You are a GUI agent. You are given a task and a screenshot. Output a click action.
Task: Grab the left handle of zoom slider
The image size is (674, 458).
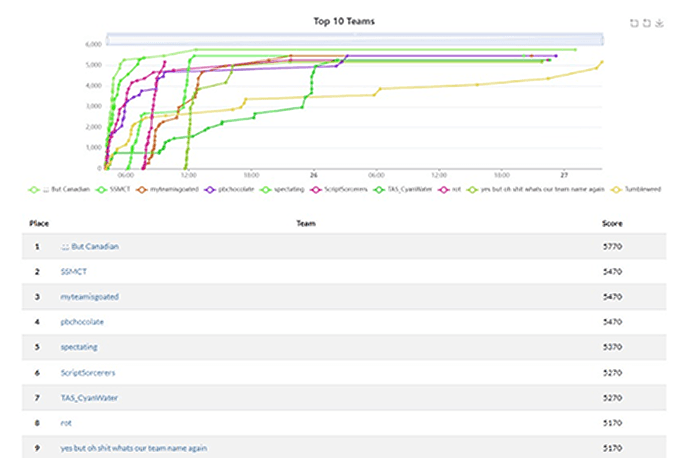(x=107, y=40)
